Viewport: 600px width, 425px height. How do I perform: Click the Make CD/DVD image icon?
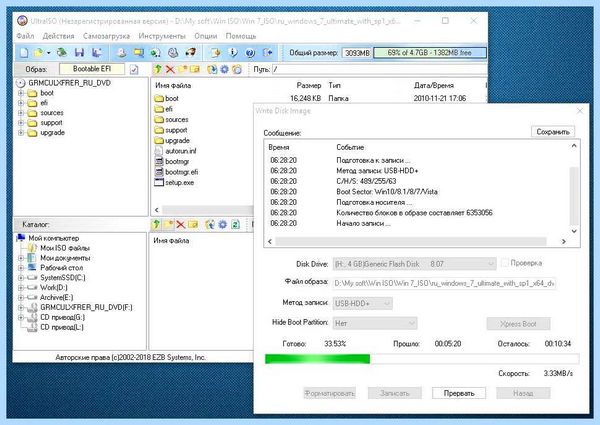(x=121, y=52)
